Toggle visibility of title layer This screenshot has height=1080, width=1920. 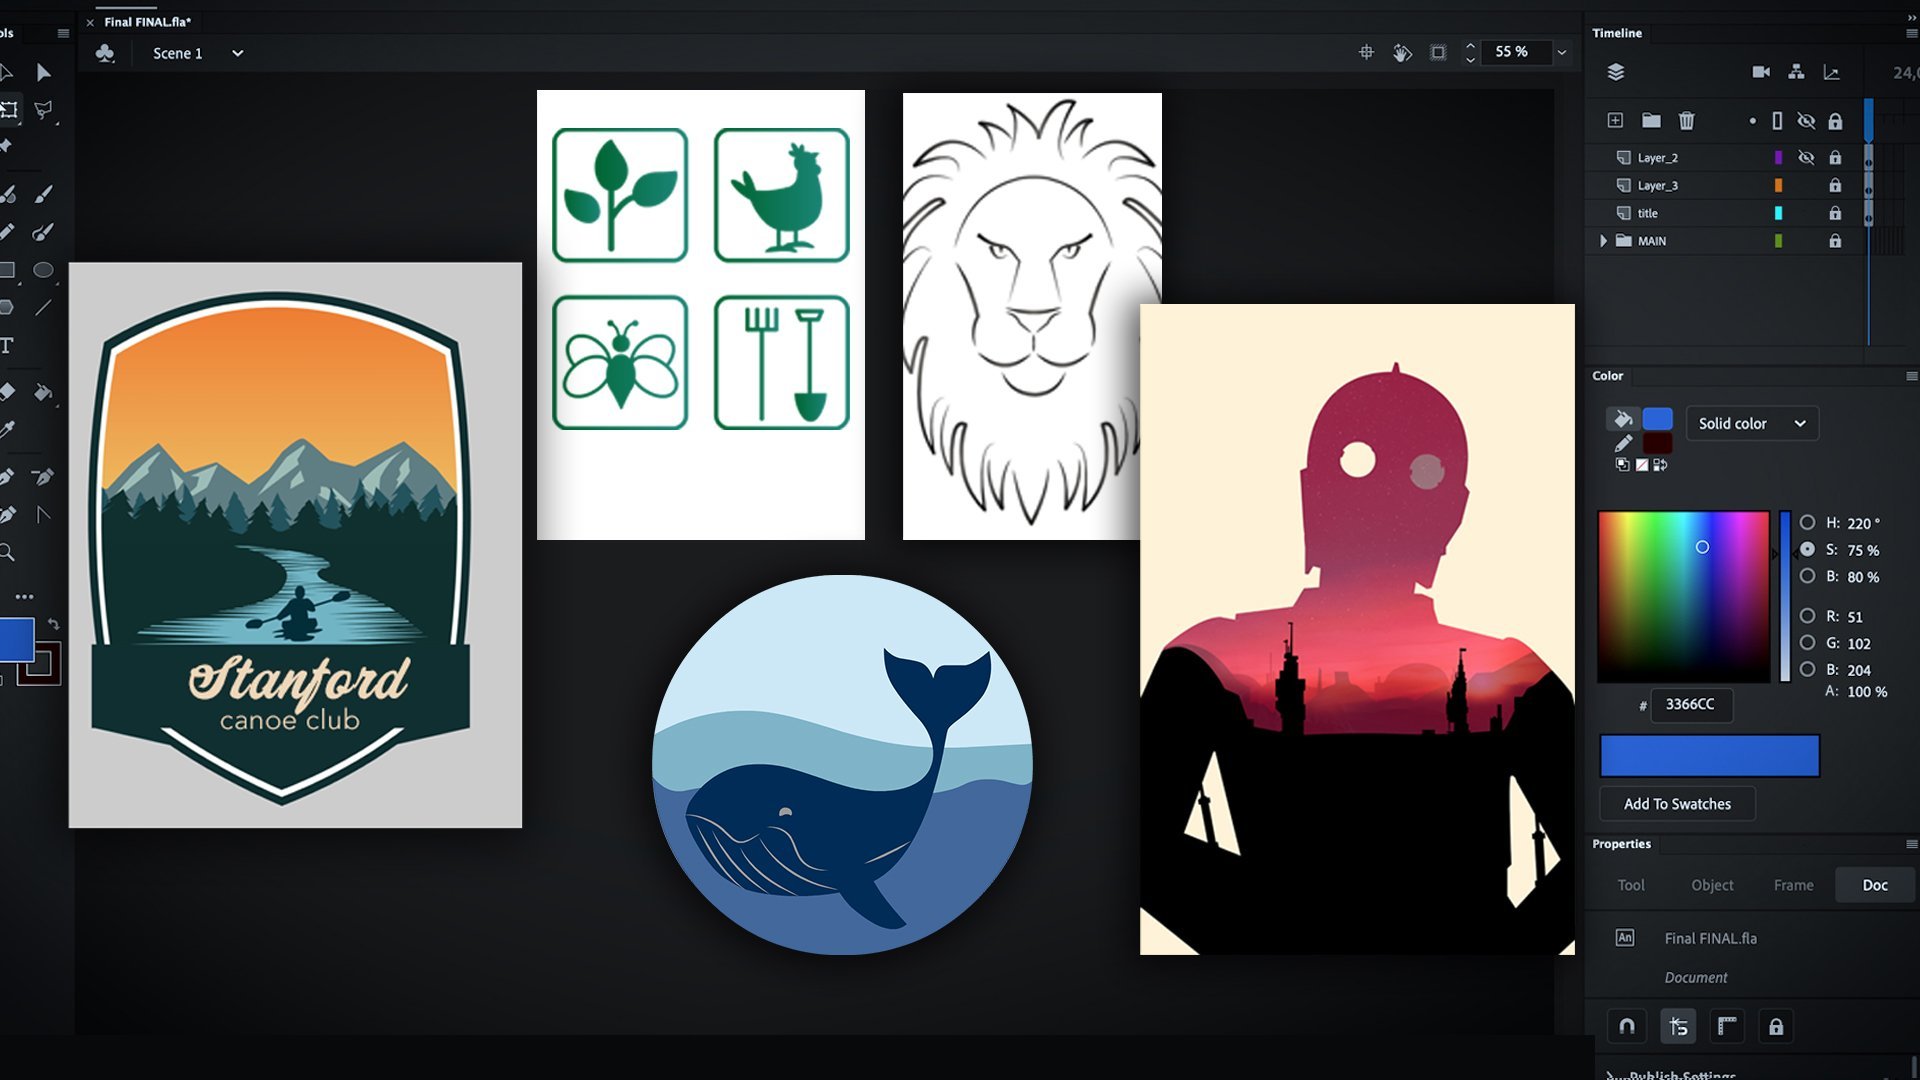(1807, 212)
